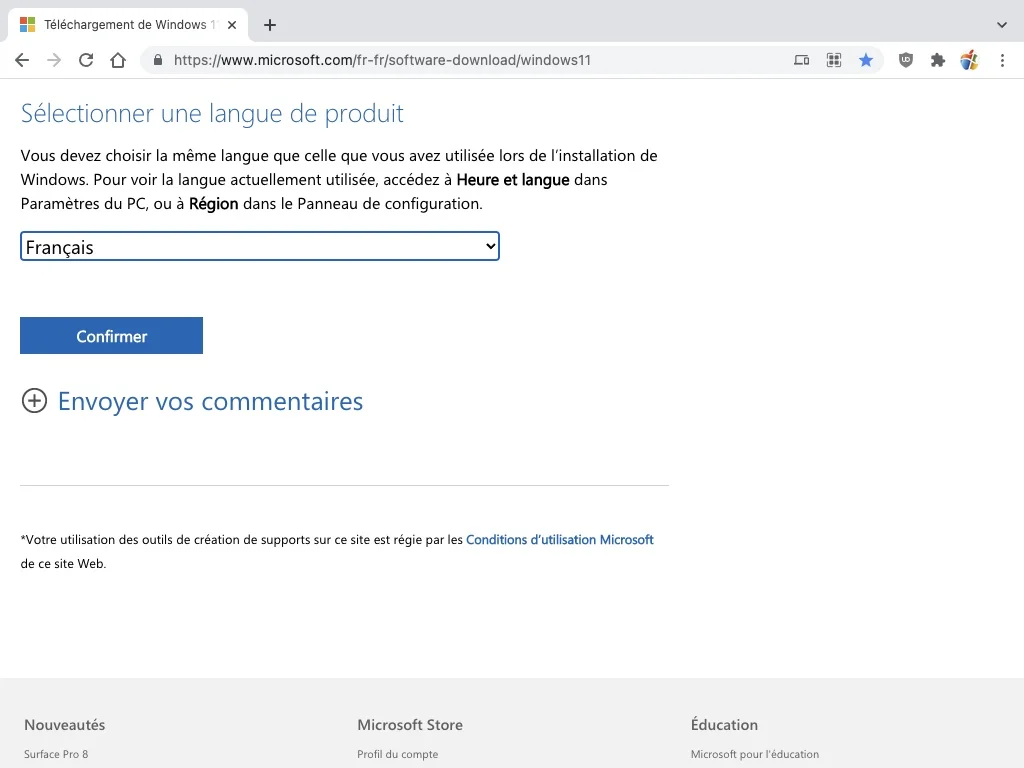The height and width of the screenshot is (768, 1024).
Task: Click the browser forward arrow
Action: (x=54, y=60)
